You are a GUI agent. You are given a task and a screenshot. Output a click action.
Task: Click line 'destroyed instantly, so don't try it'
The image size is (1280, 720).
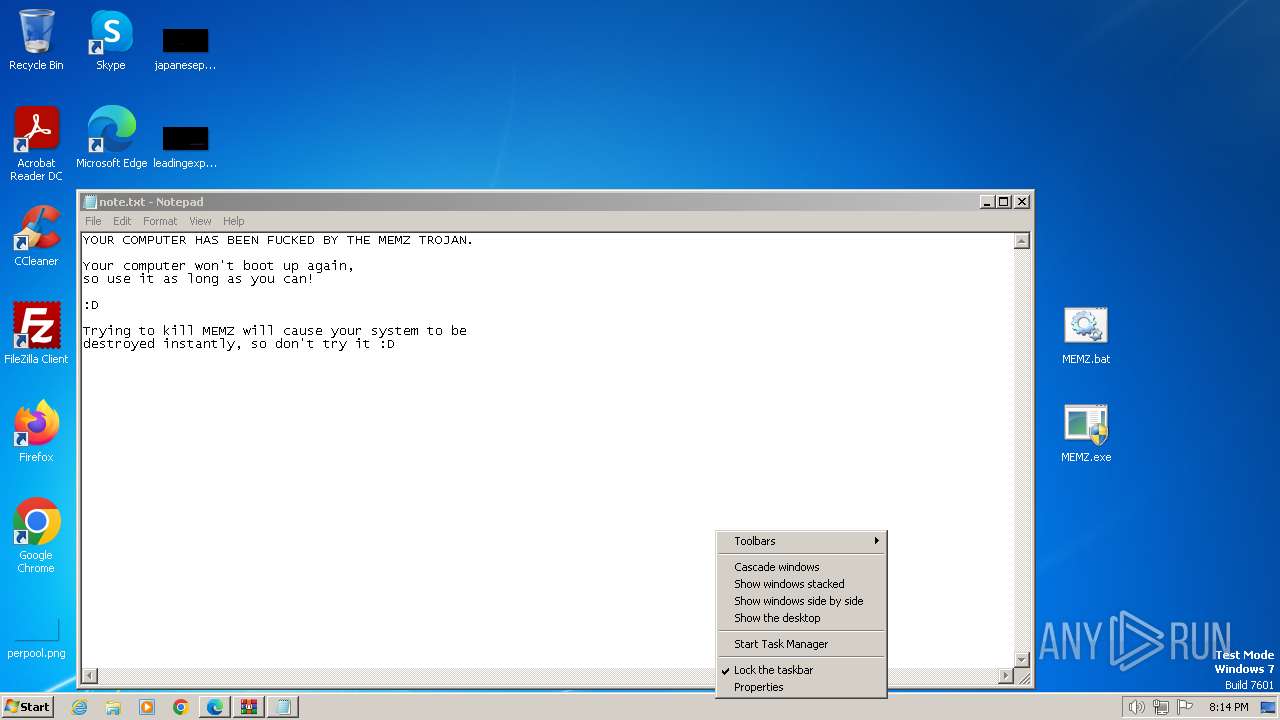239,344
